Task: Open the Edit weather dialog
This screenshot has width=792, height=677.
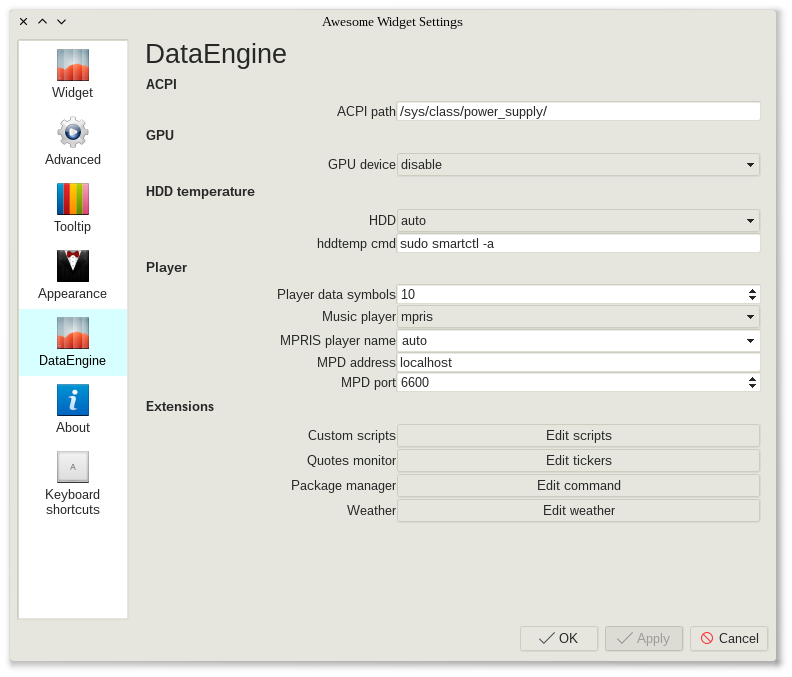Action: click(x=578, y=510)
